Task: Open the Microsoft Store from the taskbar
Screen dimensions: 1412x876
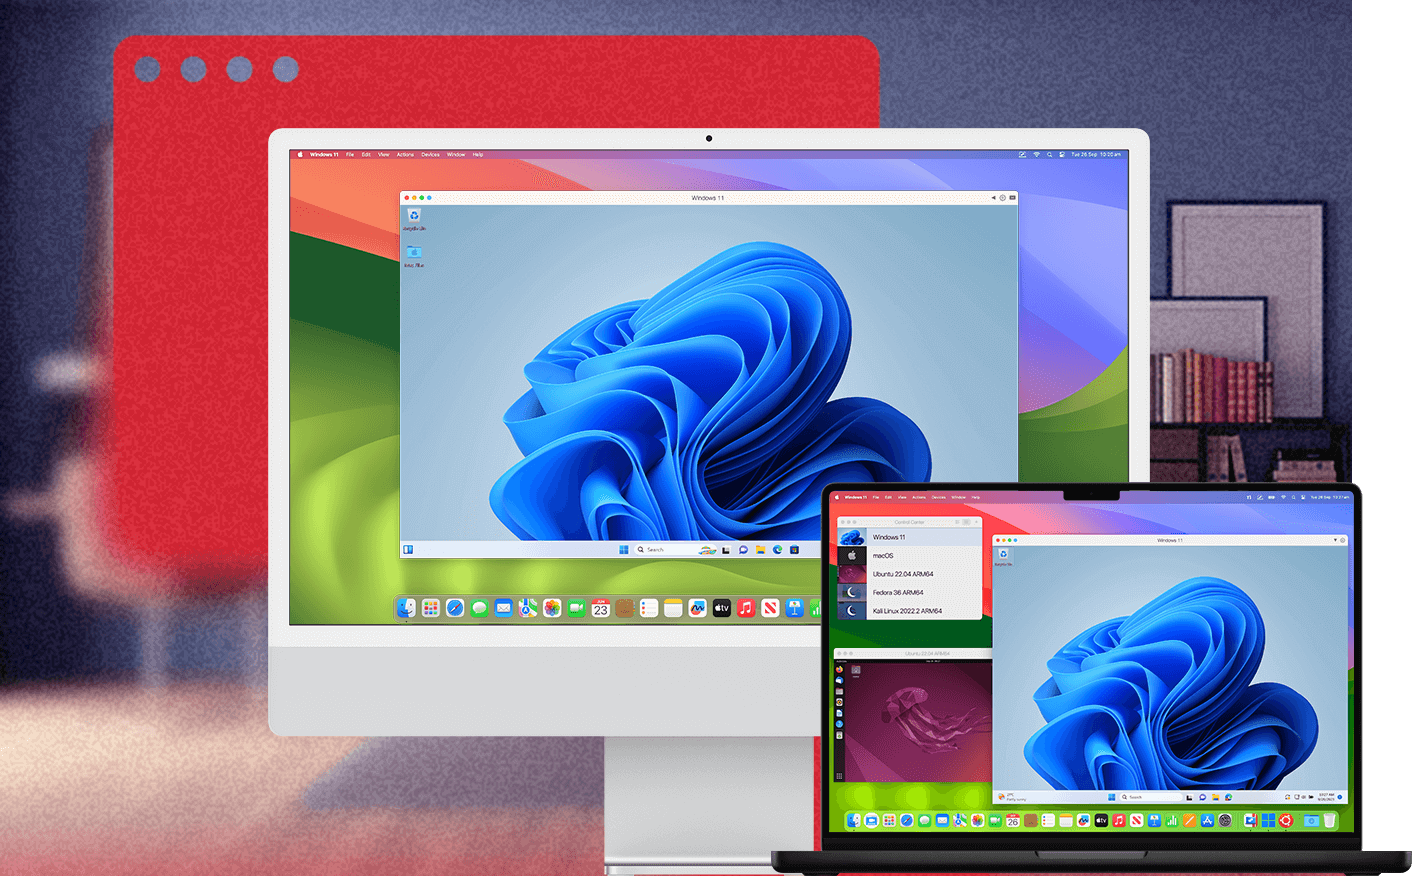Action: pyautogui.click(x=794, y=549)
